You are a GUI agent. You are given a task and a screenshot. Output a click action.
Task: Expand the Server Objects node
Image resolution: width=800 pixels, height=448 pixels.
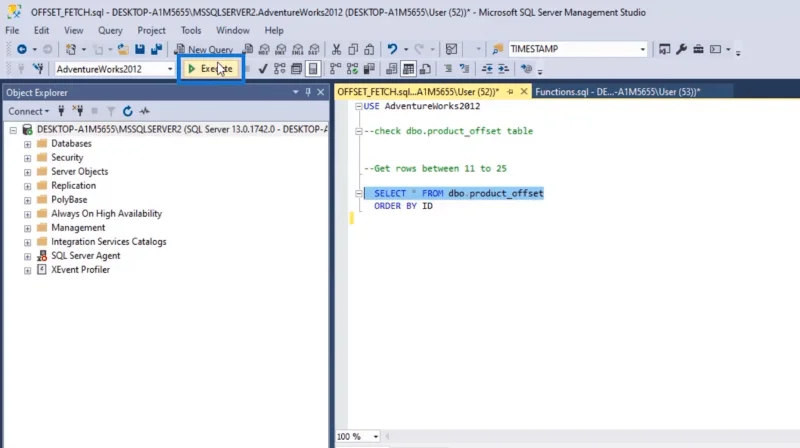click(x=28, y=172)
